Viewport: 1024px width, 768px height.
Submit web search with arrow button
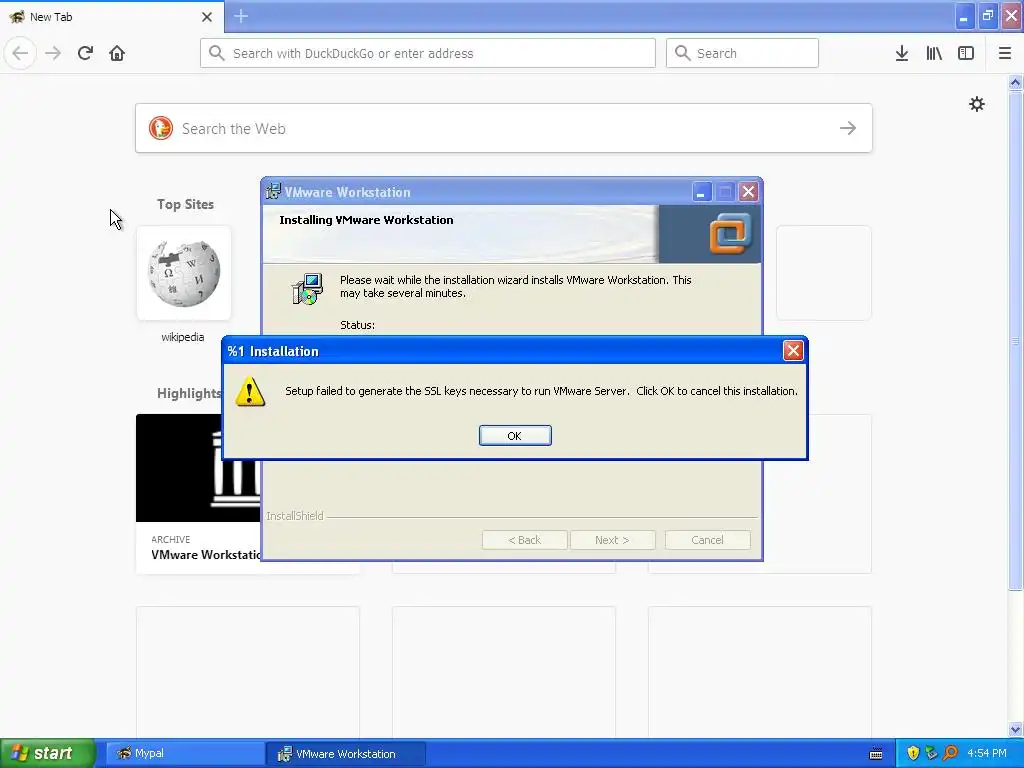click(848, 128)
